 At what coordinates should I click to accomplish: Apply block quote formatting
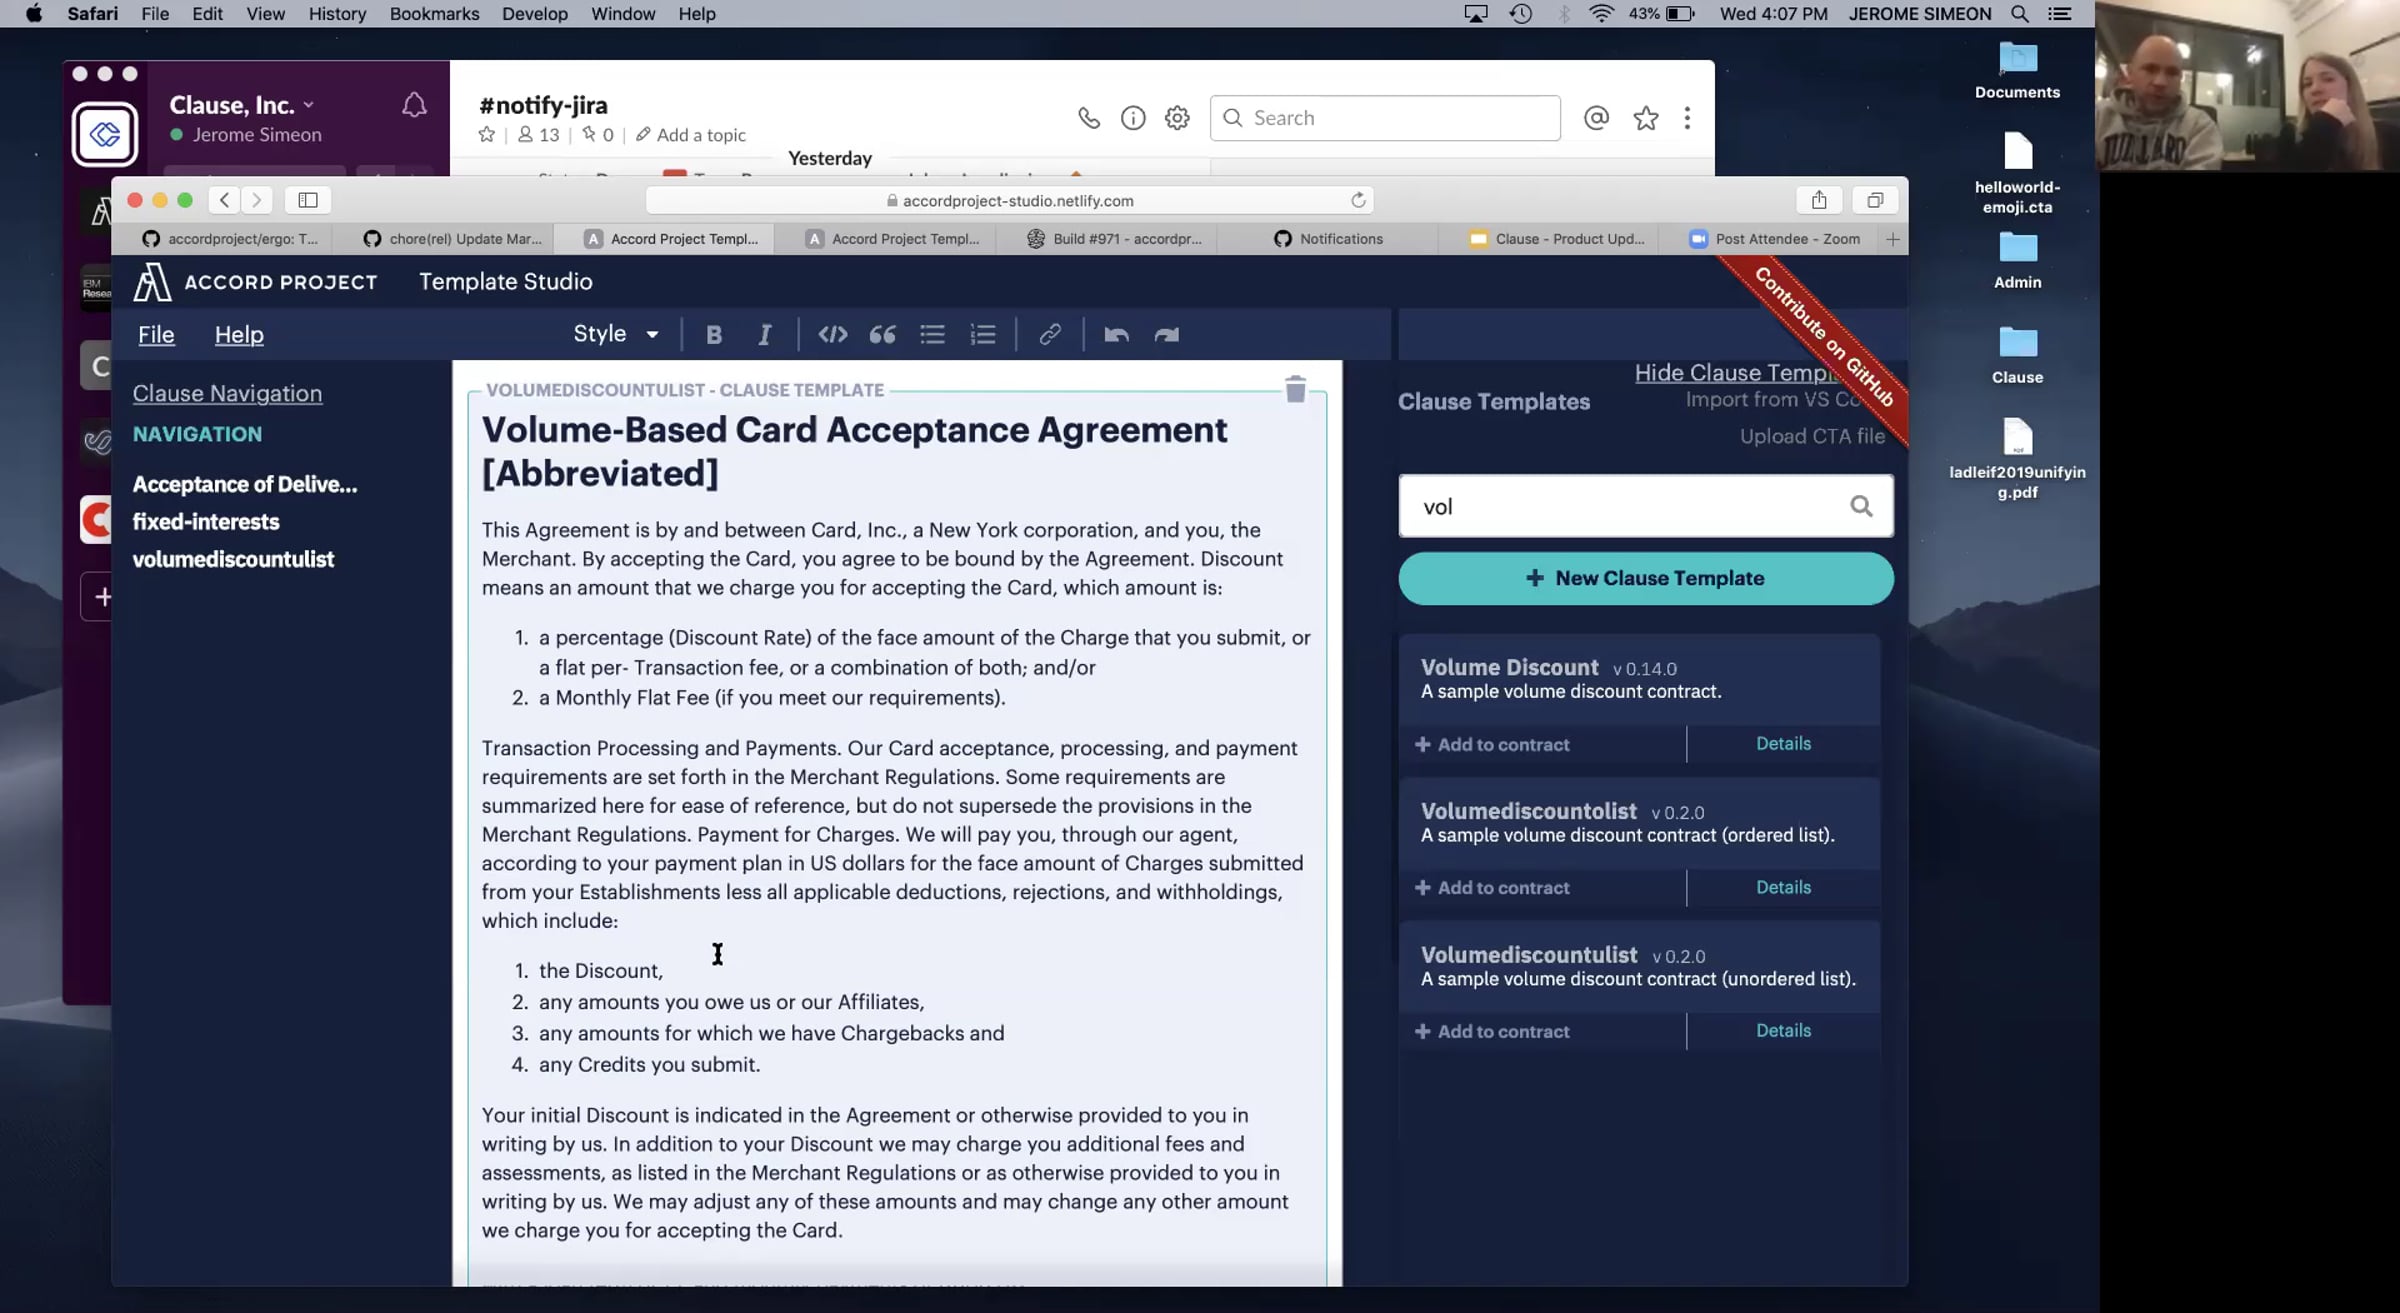pyautogui.click(x=882, y=335)
